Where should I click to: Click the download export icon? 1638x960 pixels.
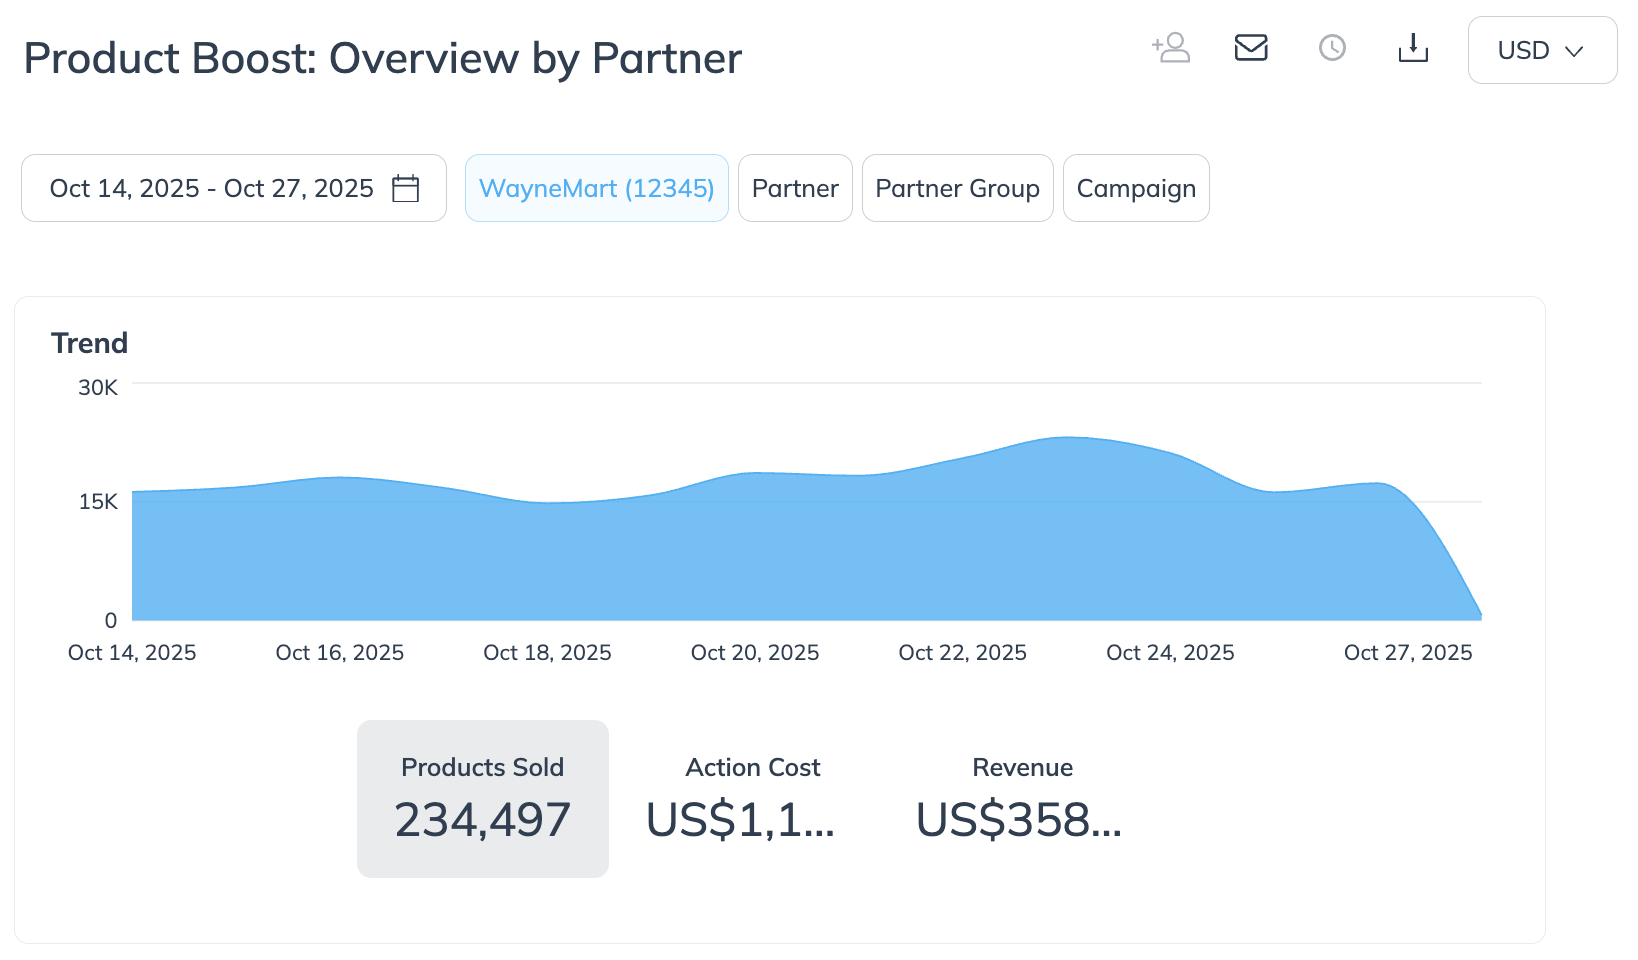pyautogui.click(x=1413, y=48)
